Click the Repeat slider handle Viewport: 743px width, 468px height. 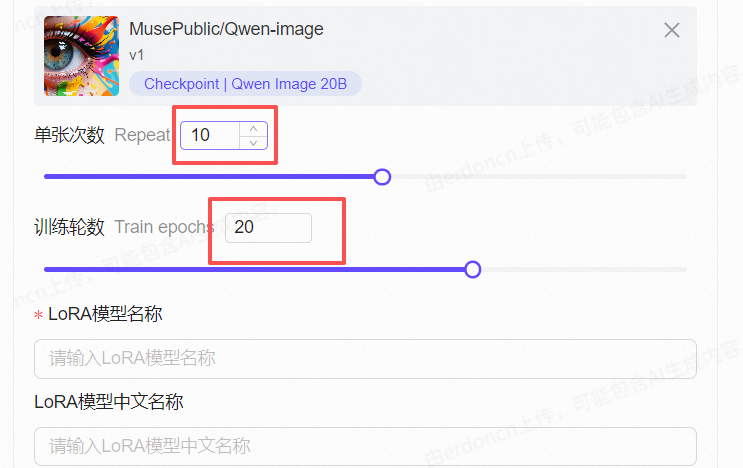click(382, 177)
